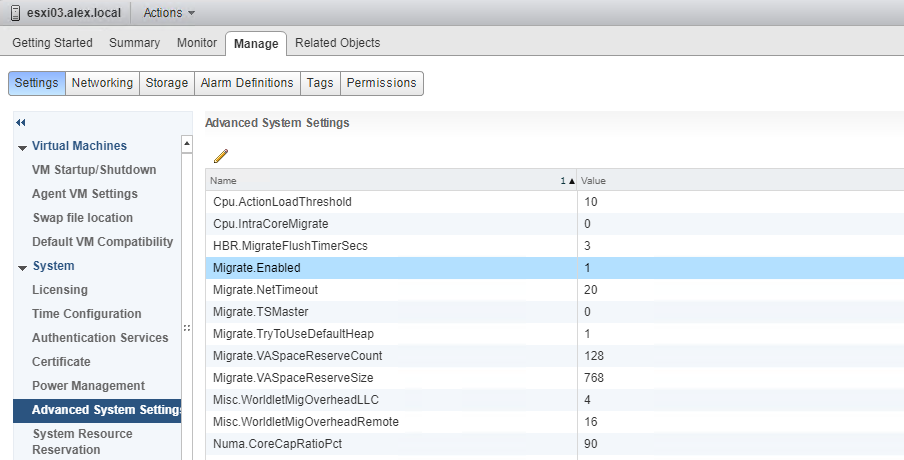Select Swap file location
Screen dimensions: 904x460
[x=82, y=218]
